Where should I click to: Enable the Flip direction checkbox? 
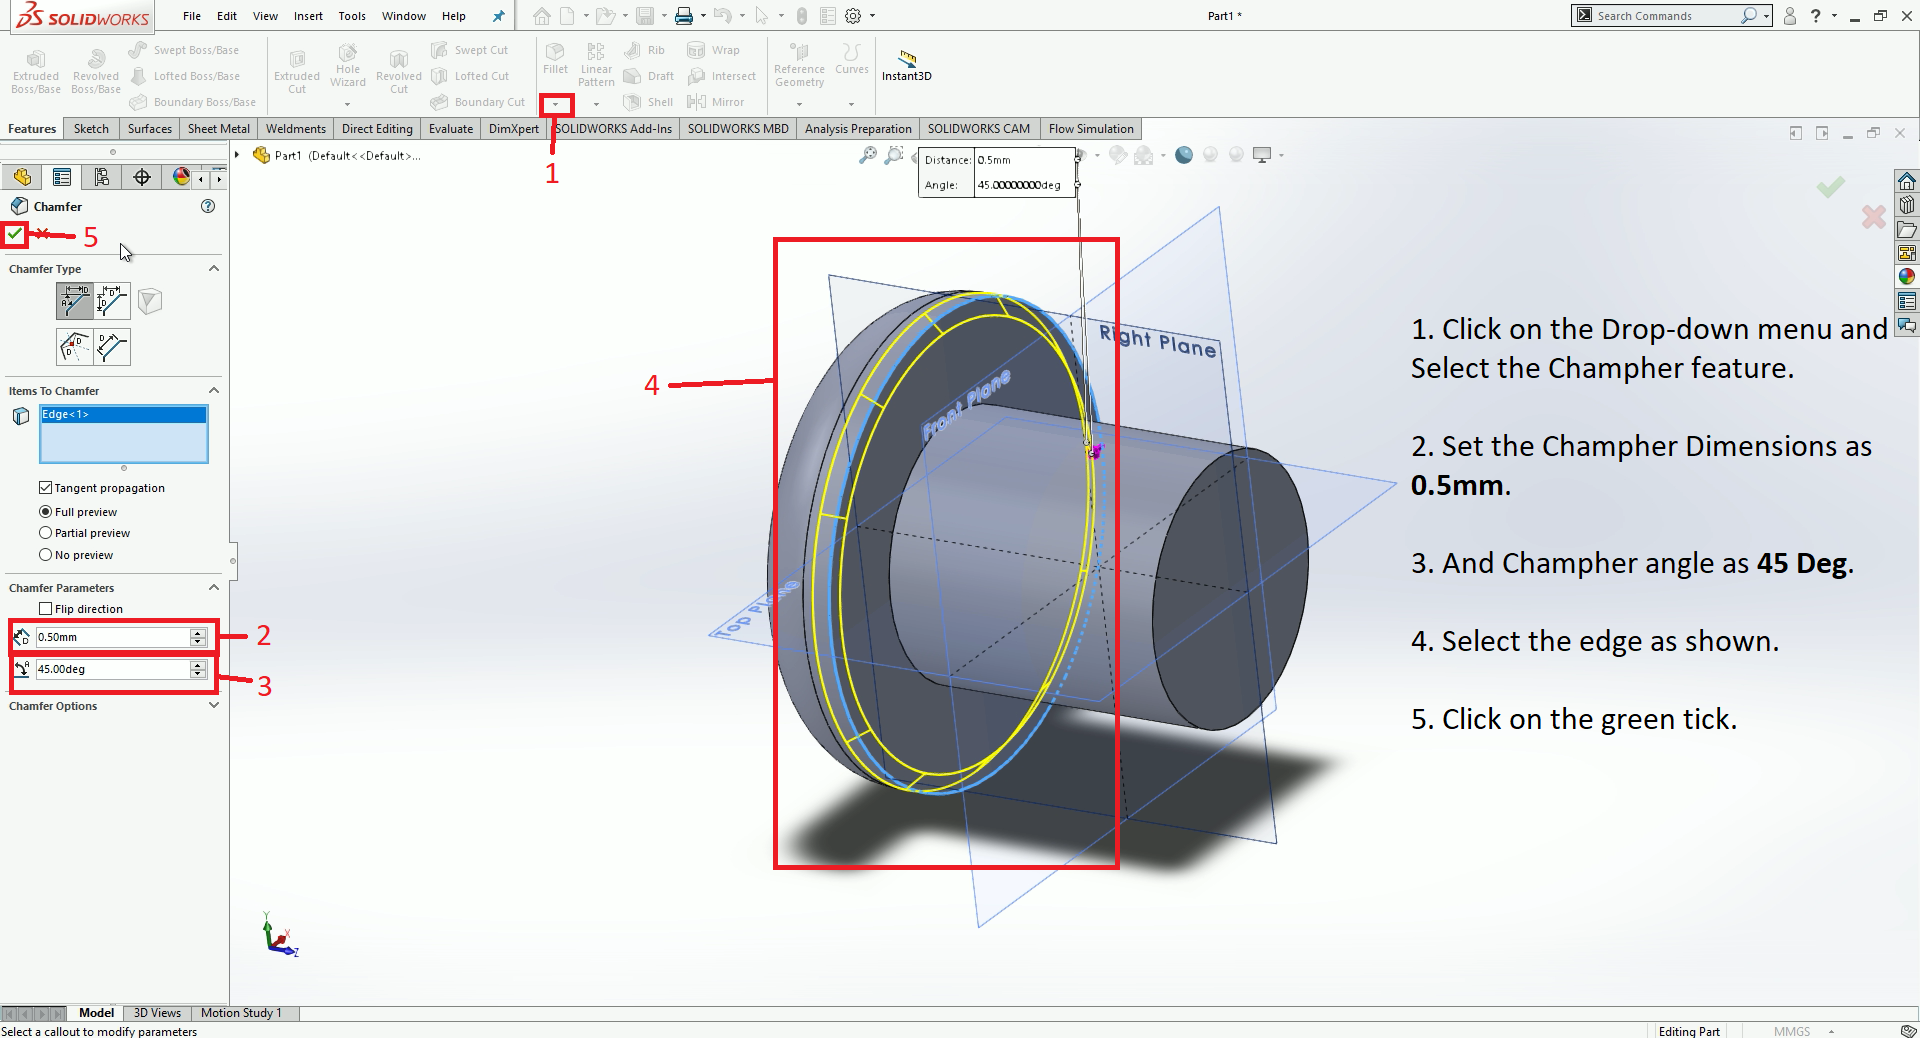45,609
